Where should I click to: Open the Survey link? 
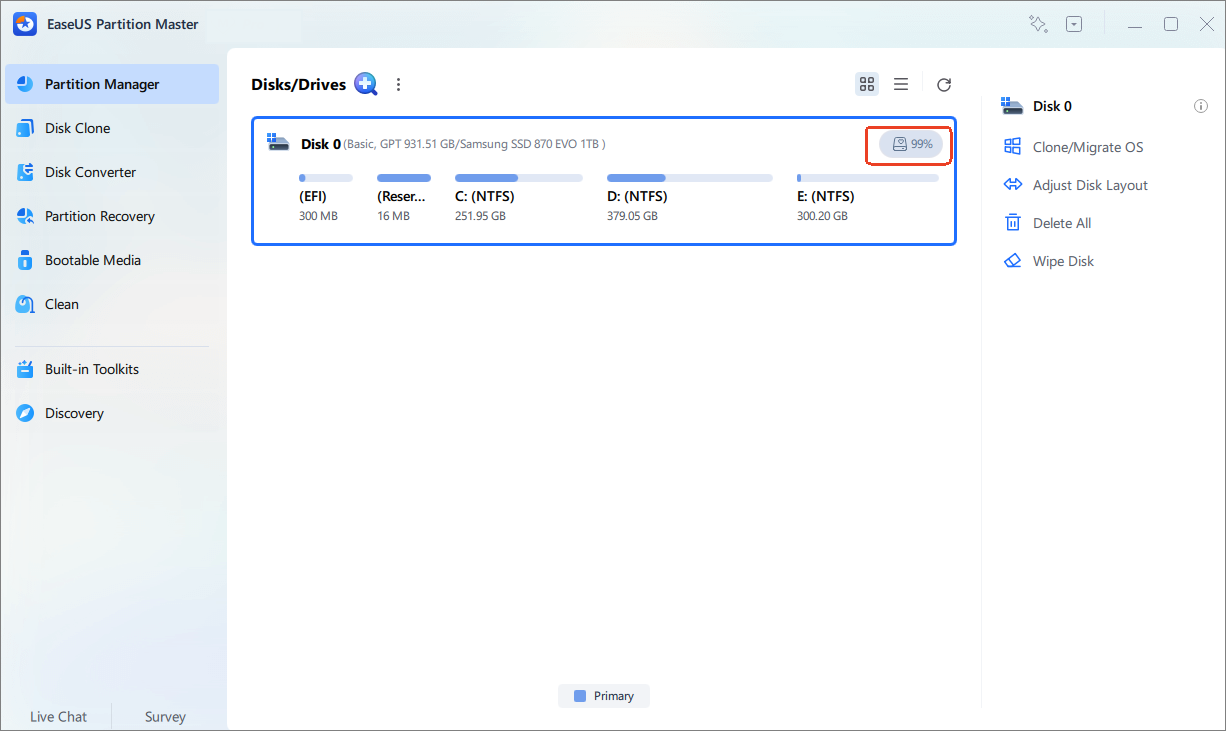coord(165,716)
